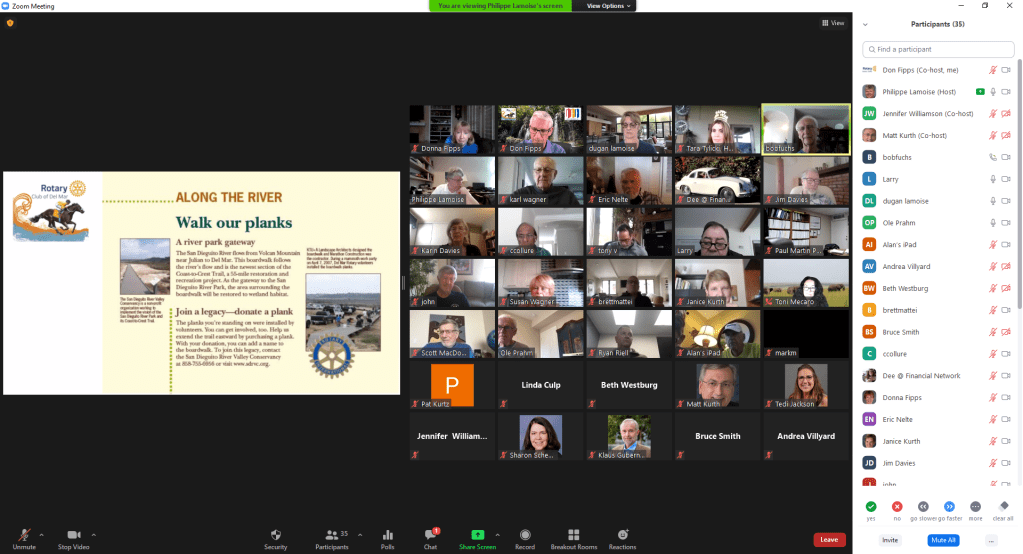The image size is (1023, 554).
Task: Unmute the microphone in the toolbar
Action: 24,536
